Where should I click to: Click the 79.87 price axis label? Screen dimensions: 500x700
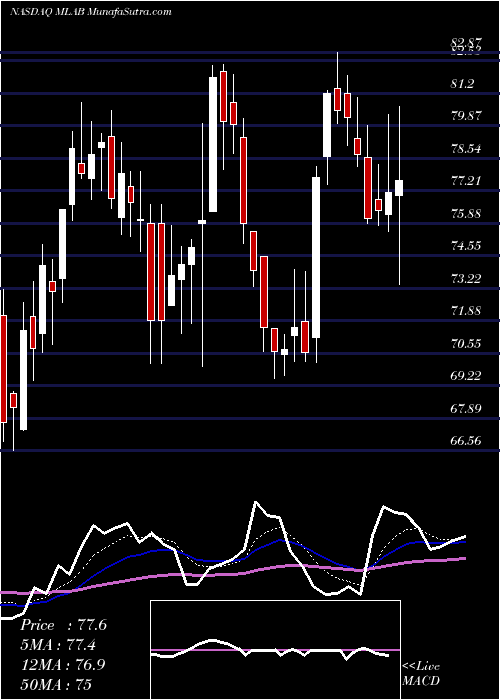pyautogui.click(x=467, y=116)
